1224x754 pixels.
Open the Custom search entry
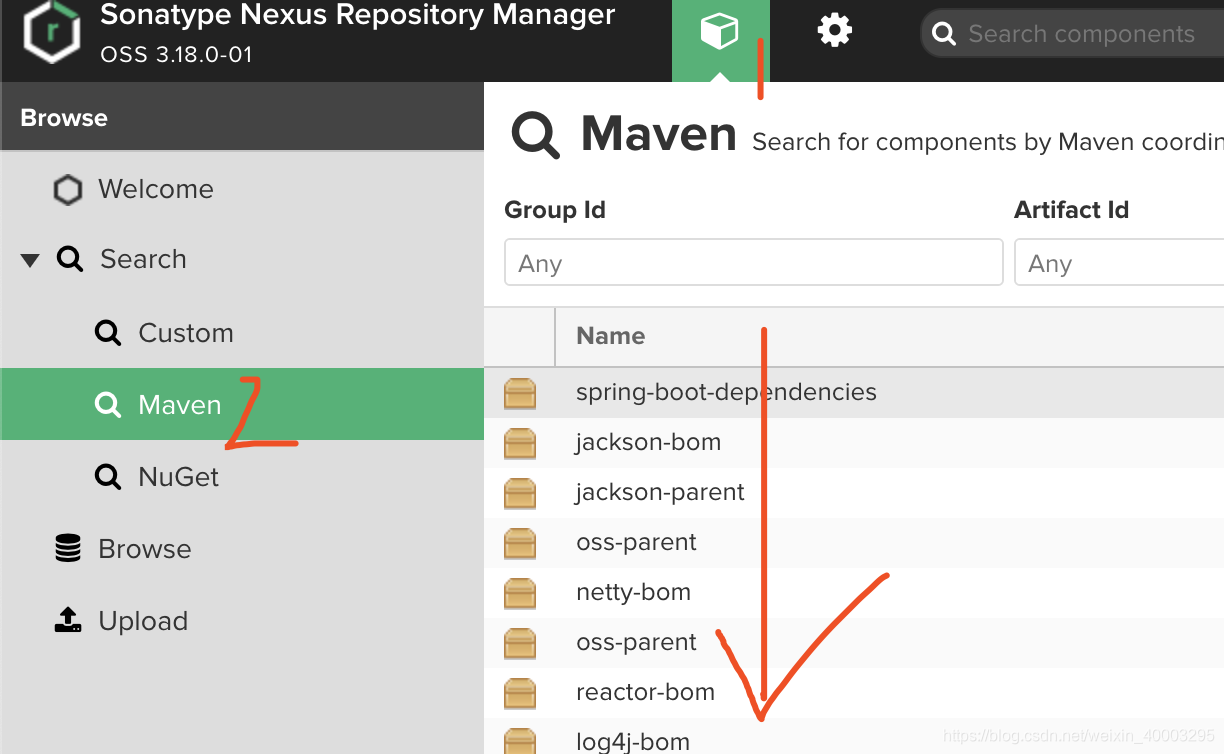[x=185, y=333]
